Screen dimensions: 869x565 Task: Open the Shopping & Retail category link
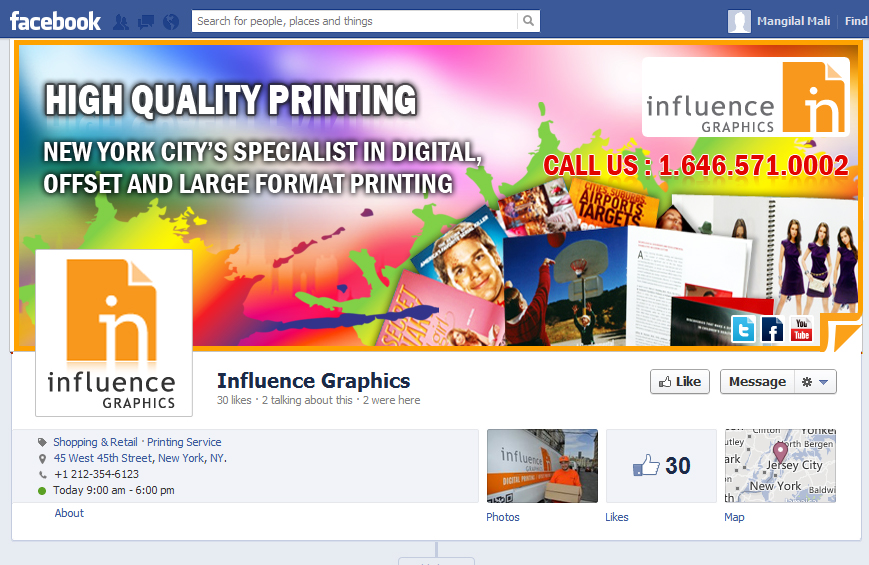tap(95, 442)
